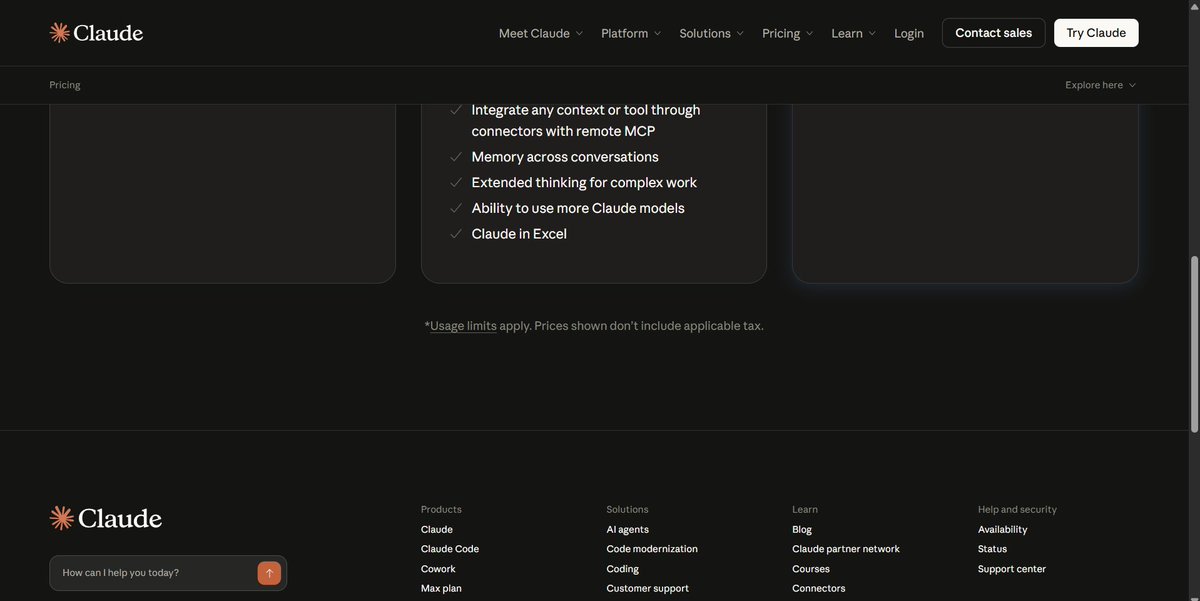Viewport: 1200px width, 601px height.
Task: Open the Usage limits link
Action: coord(463,326)
